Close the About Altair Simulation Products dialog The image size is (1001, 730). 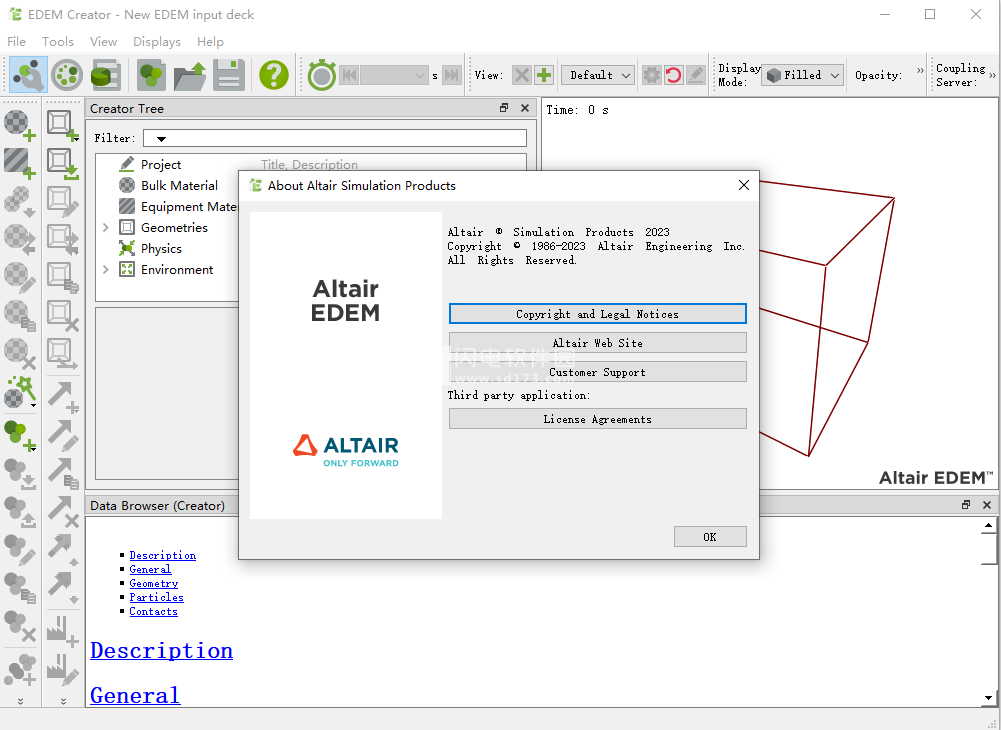point(744,185)
